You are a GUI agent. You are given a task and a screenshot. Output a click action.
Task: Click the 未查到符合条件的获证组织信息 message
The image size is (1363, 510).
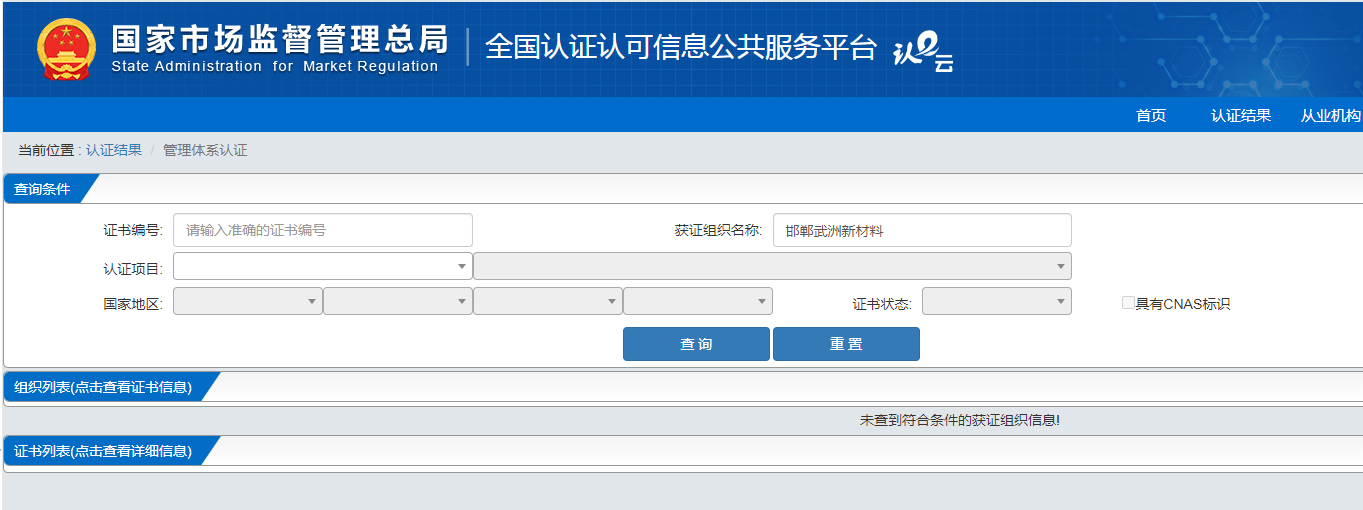960,420
